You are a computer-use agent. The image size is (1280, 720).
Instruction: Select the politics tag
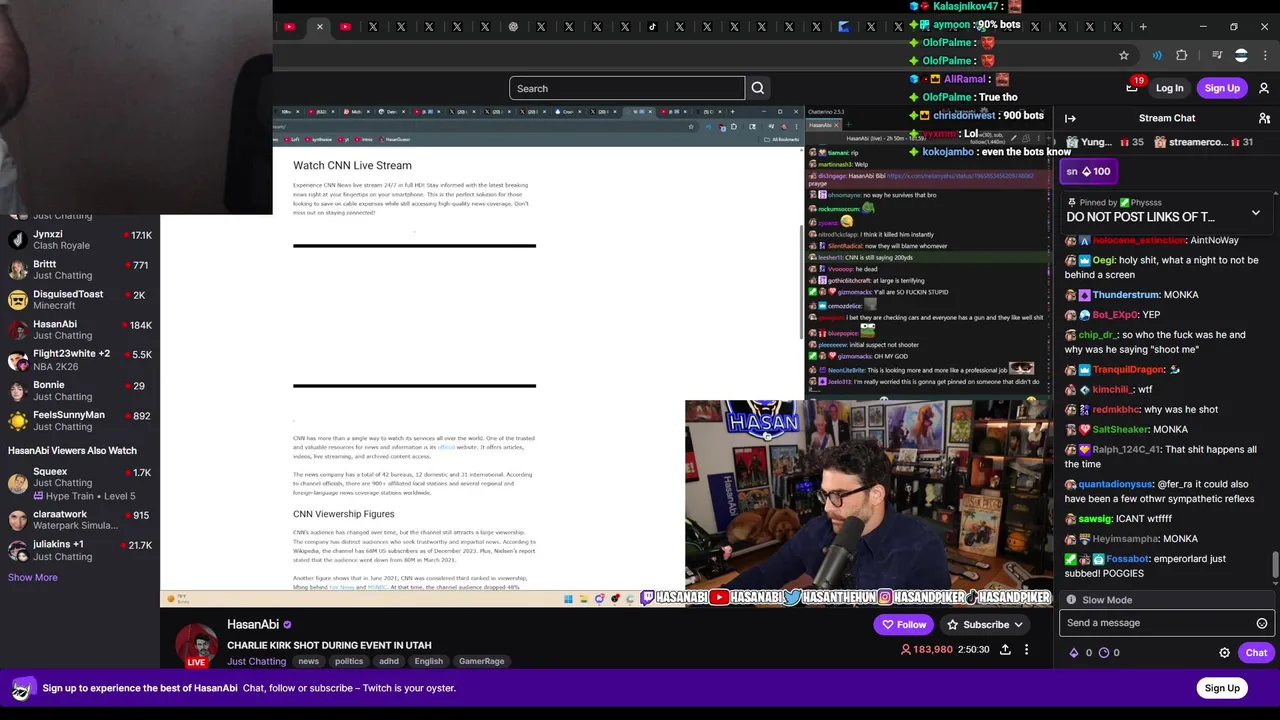click(349, 661)
